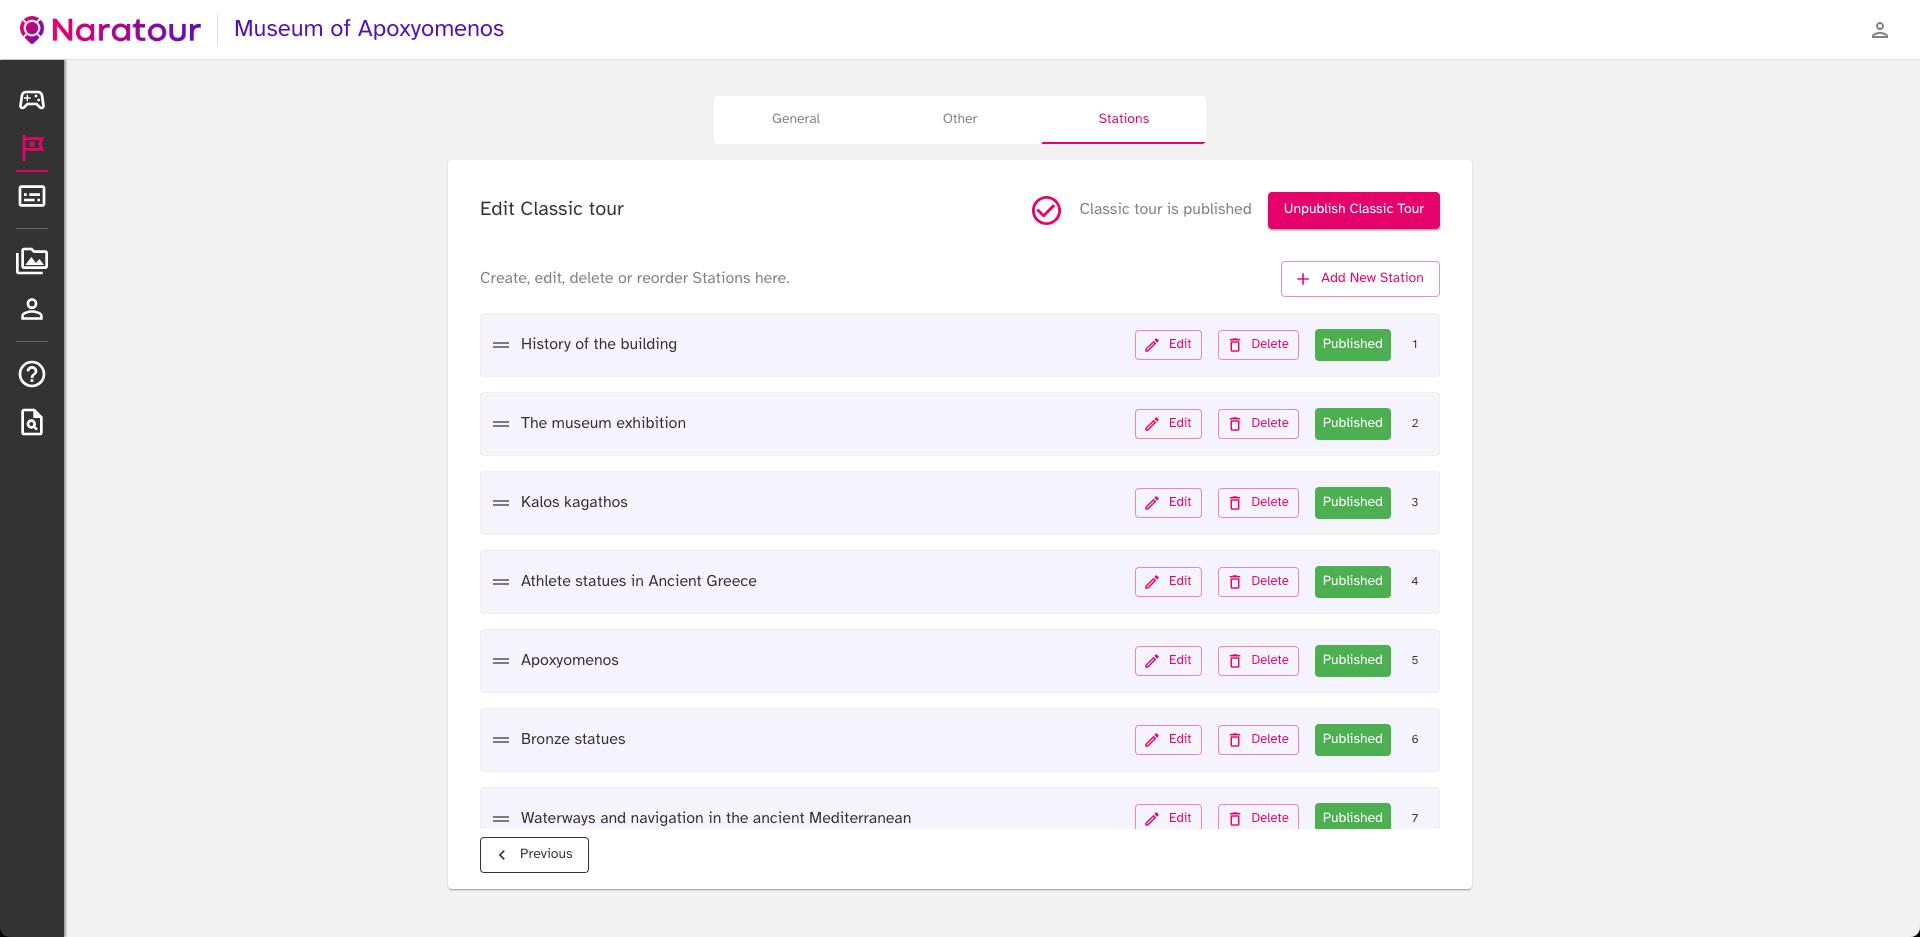1920x937 pixels.
Task: Select the tours flag icon in sidebar
Action: (32, 148)
